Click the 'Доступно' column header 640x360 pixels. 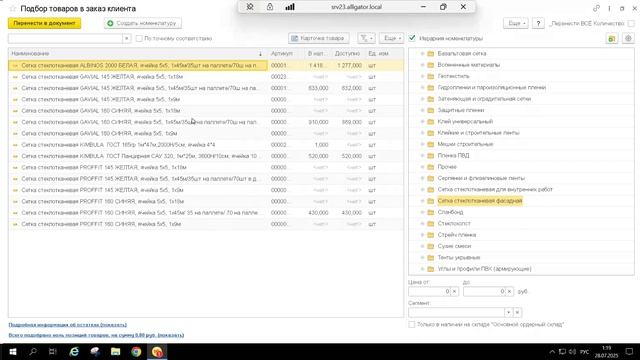(347, 53)
